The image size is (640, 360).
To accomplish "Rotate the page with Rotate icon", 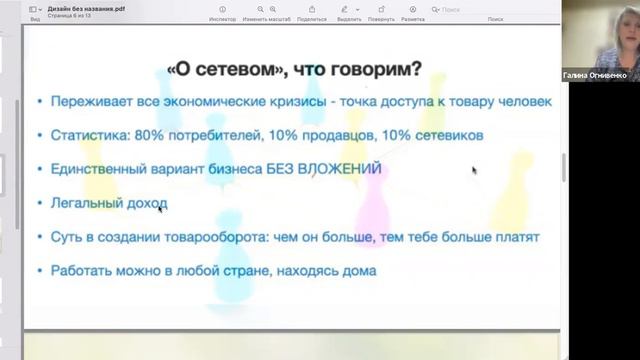I will pyautogui.click(x=381, y=9).
